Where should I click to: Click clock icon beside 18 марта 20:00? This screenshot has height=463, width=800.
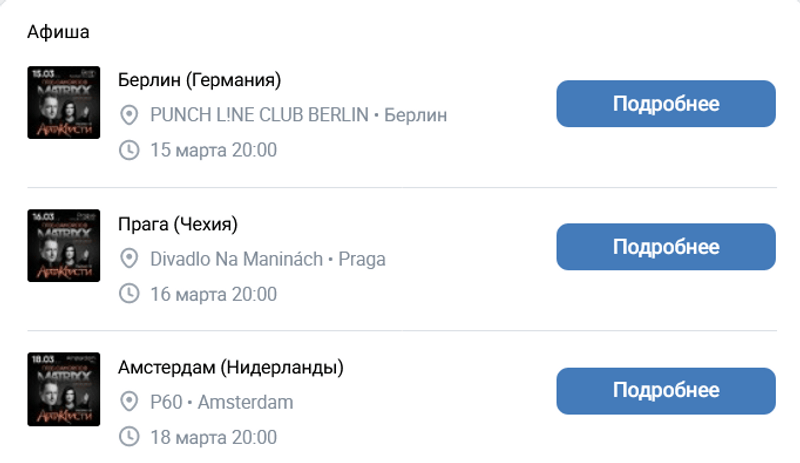[x=128, y=437]
